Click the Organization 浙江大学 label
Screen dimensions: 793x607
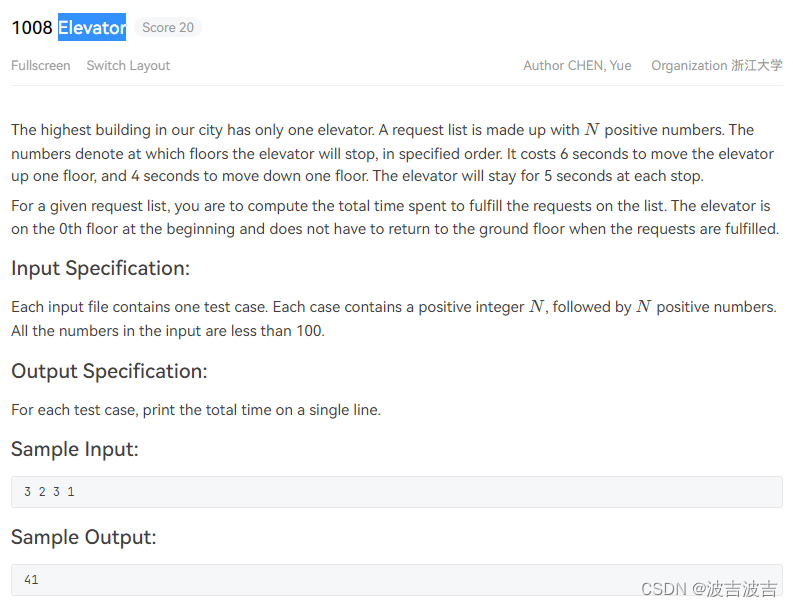717,66
